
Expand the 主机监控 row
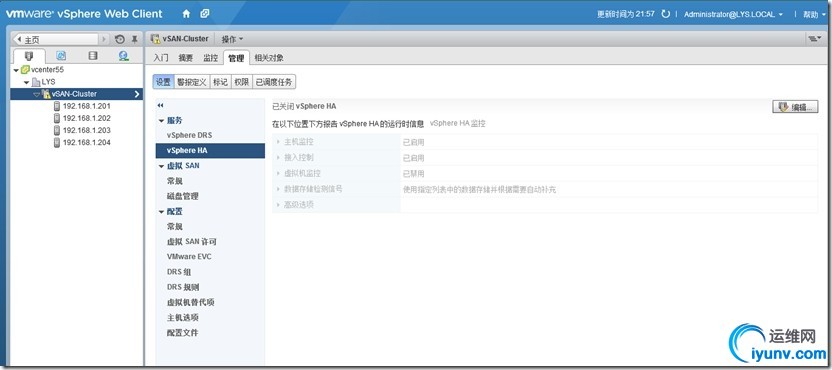[279, 142]
